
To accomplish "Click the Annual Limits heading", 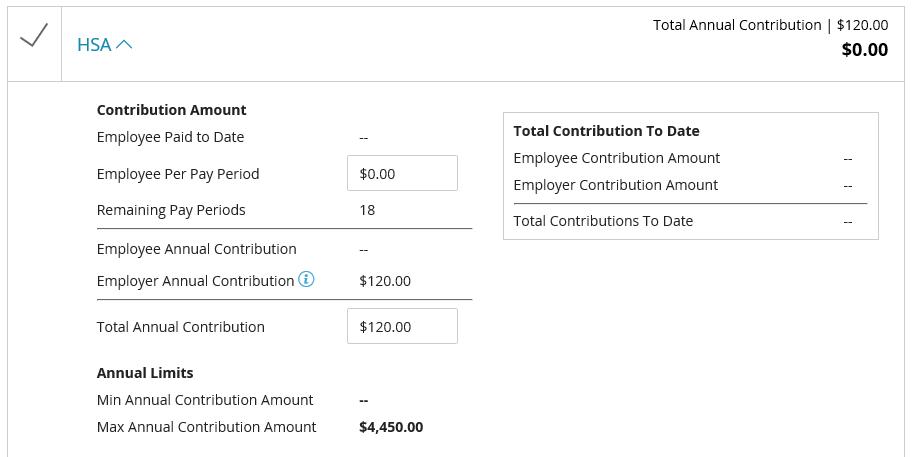I will click(x=145, y=373).
